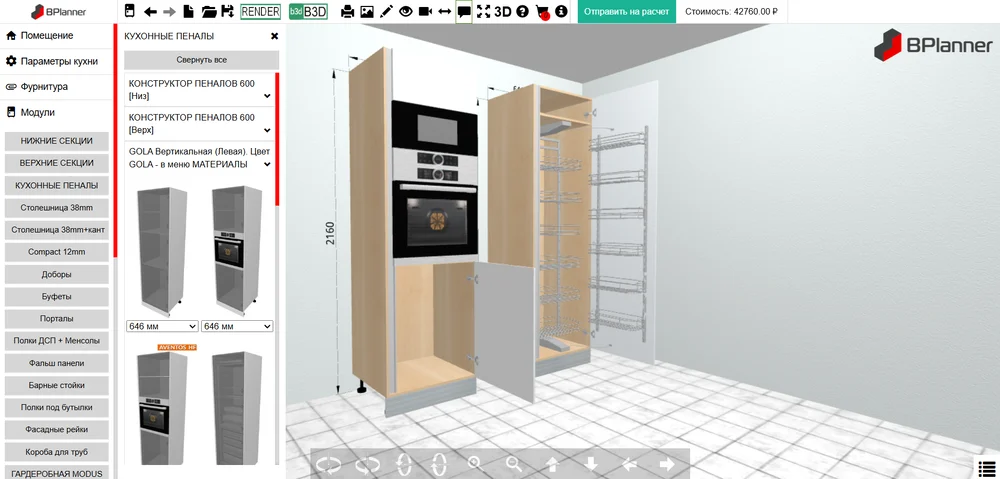Click the print icon
The width and height of the screenshot is (1000, 479).
(348, 12)
